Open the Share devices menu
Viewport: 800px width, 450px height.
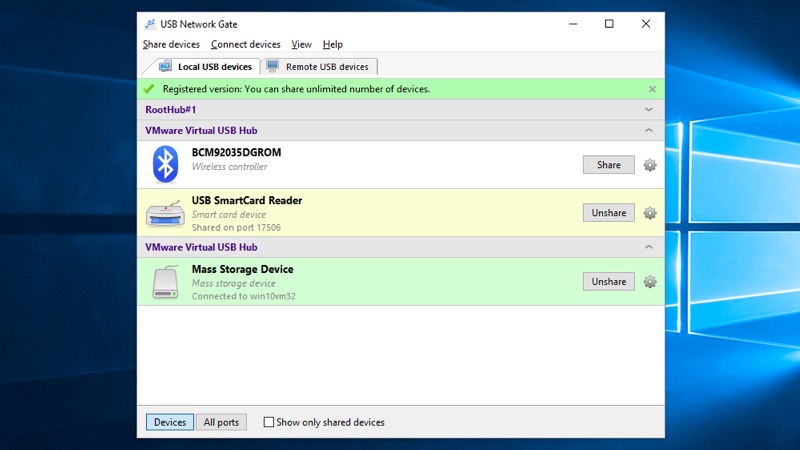pos(171,44)
